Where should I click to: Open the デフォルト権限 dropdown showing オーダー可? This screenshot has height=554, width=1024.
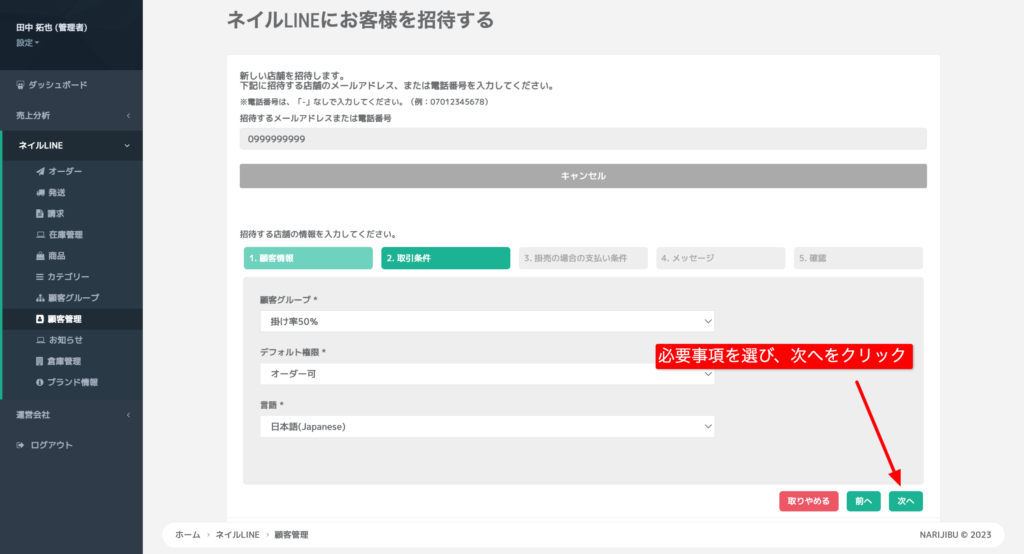486,374
